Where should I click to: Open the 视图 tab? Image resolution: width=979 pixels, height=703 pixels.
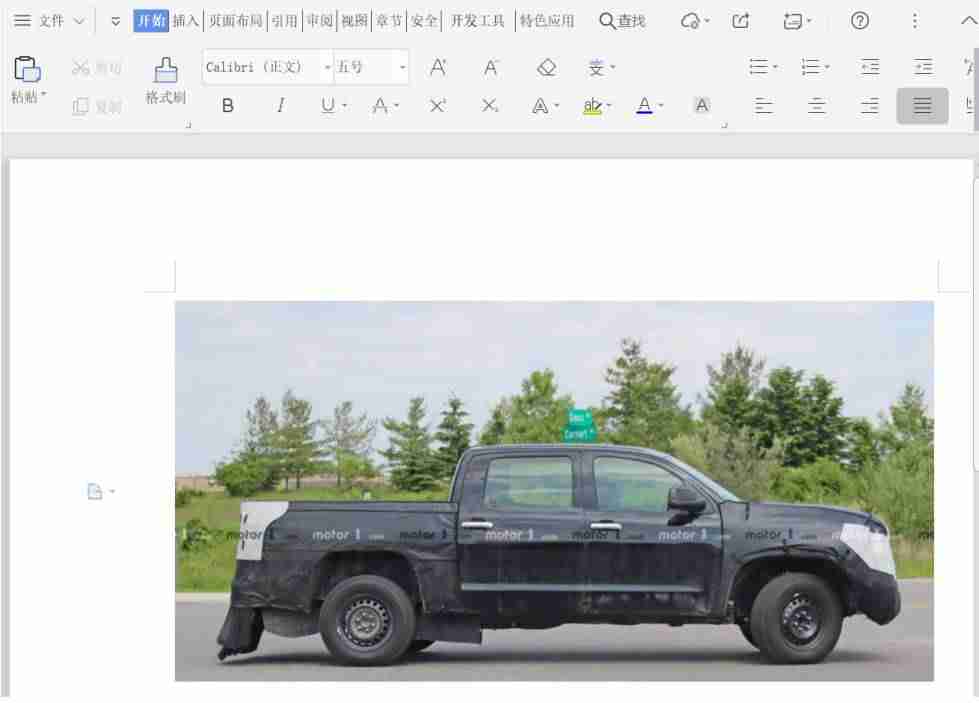(354, 21)
